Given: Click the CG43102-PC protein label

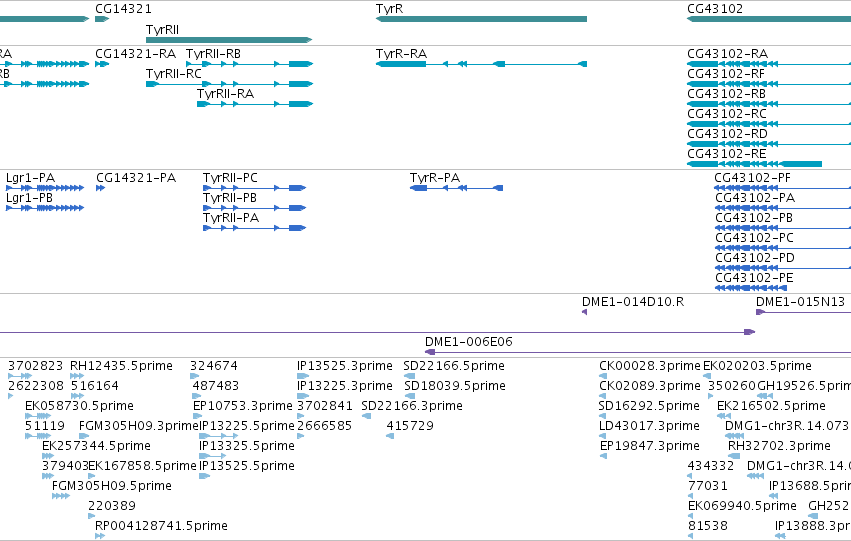Looking at the screenshot, I should pos(754,238).
